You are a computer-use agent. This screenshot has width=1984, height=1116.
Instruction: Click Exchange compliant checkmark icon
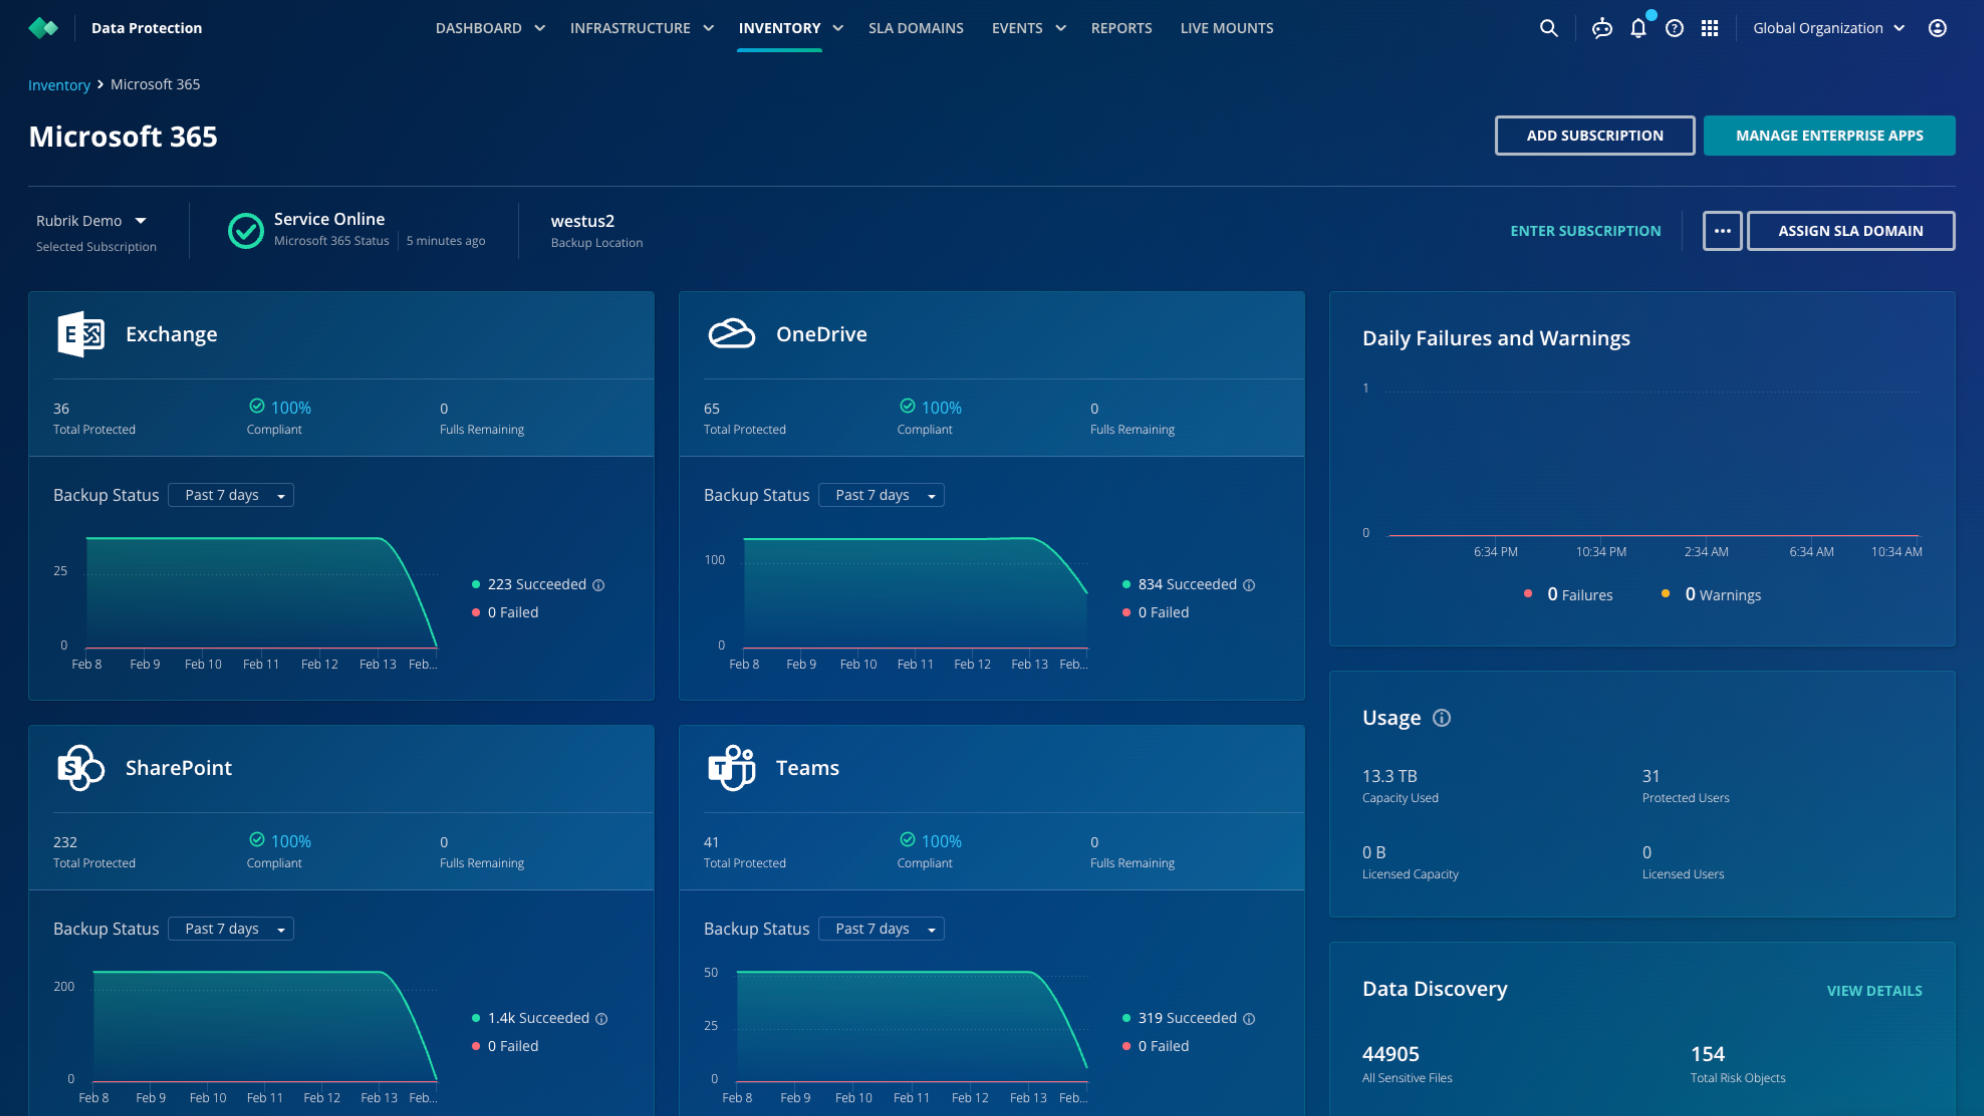257,406
